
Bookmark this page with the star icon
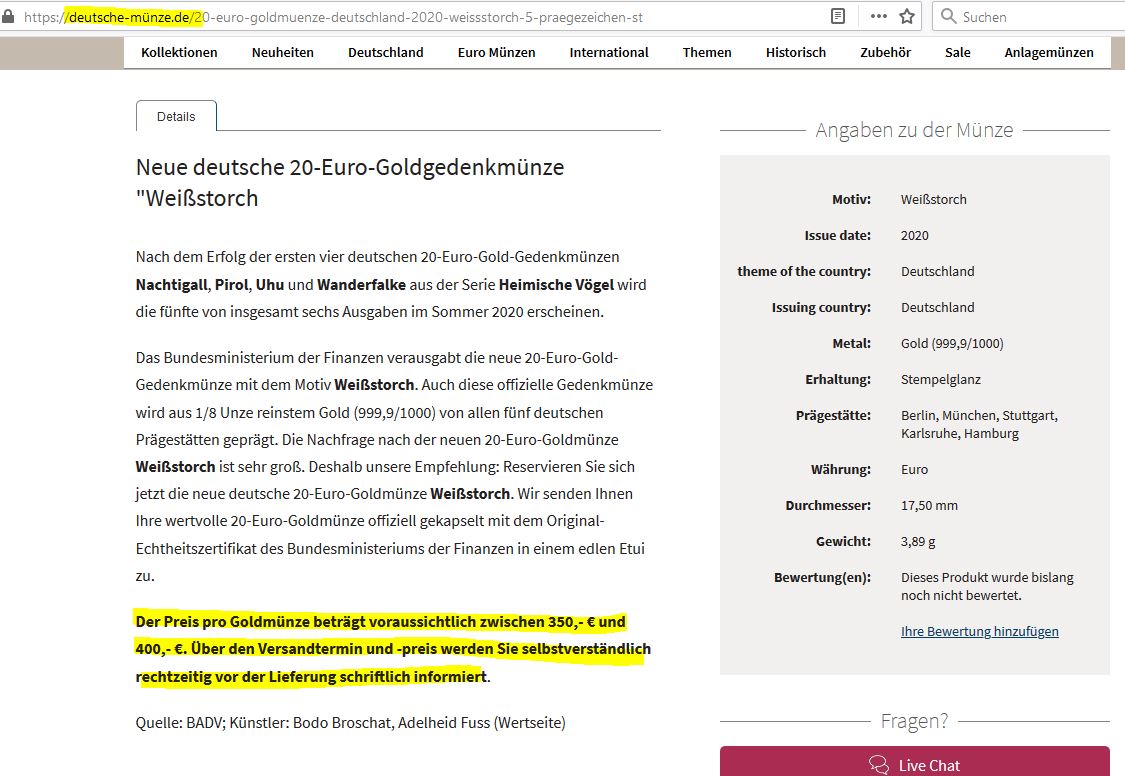coord(907,17)
